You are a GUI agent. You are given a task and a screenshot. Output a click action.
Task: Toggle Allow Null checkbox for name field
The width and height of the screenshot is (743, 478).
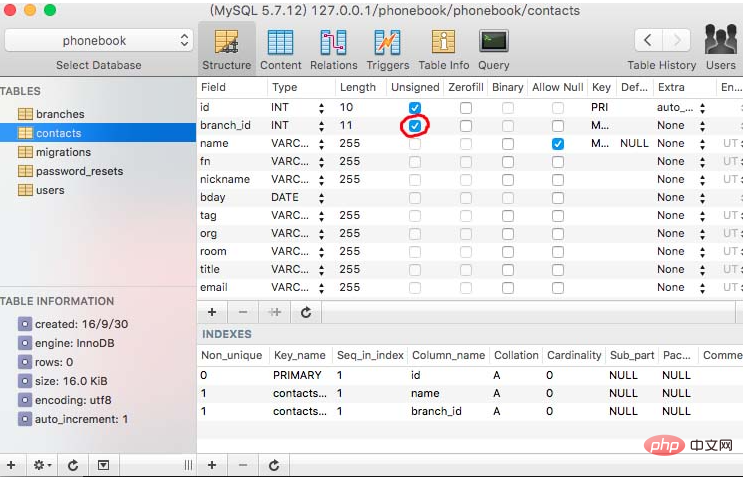pyautogui.click(x=558, y=144)
